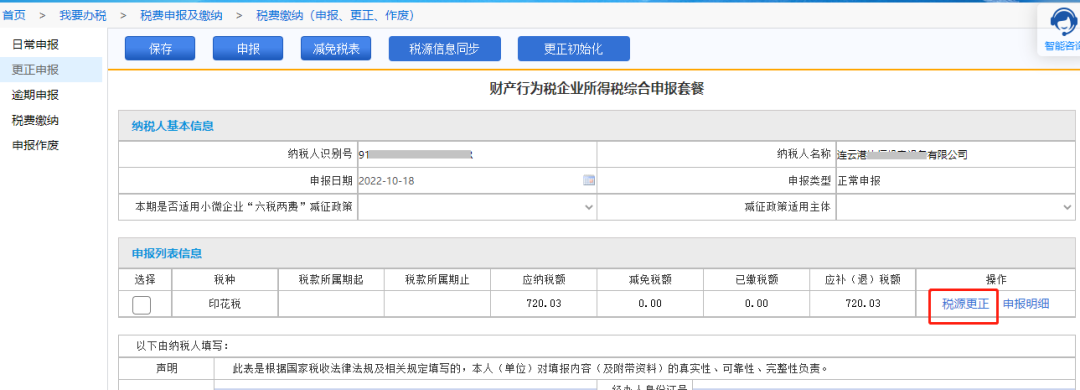
Task: Click the 声明 label cell
Action: pyautogui.click(x=166, y=369)
